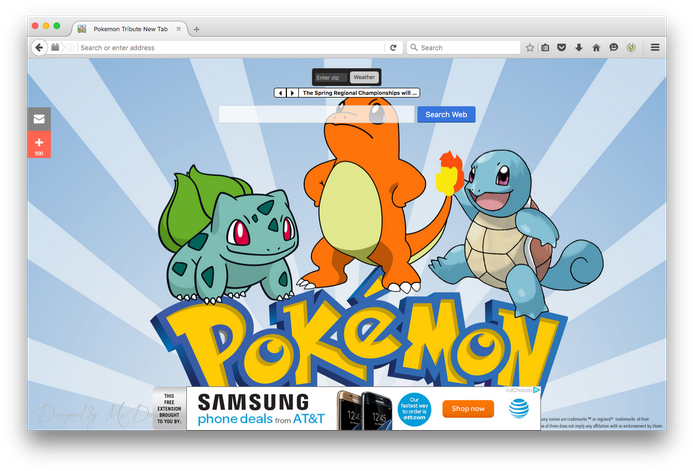Reload the page with the refresh icon
Image resolution: width=693 pixels, height=471 pixels.
(x=393, y=47)
